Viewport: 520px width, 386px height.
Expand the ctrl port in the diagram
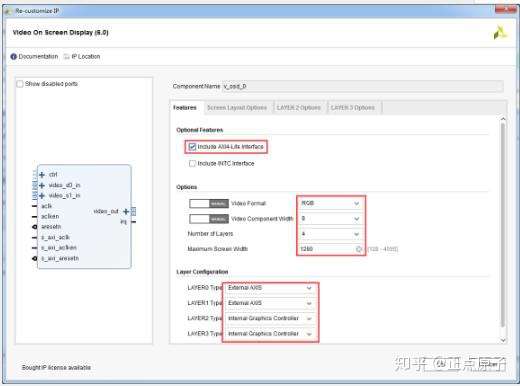coord(42,175)
